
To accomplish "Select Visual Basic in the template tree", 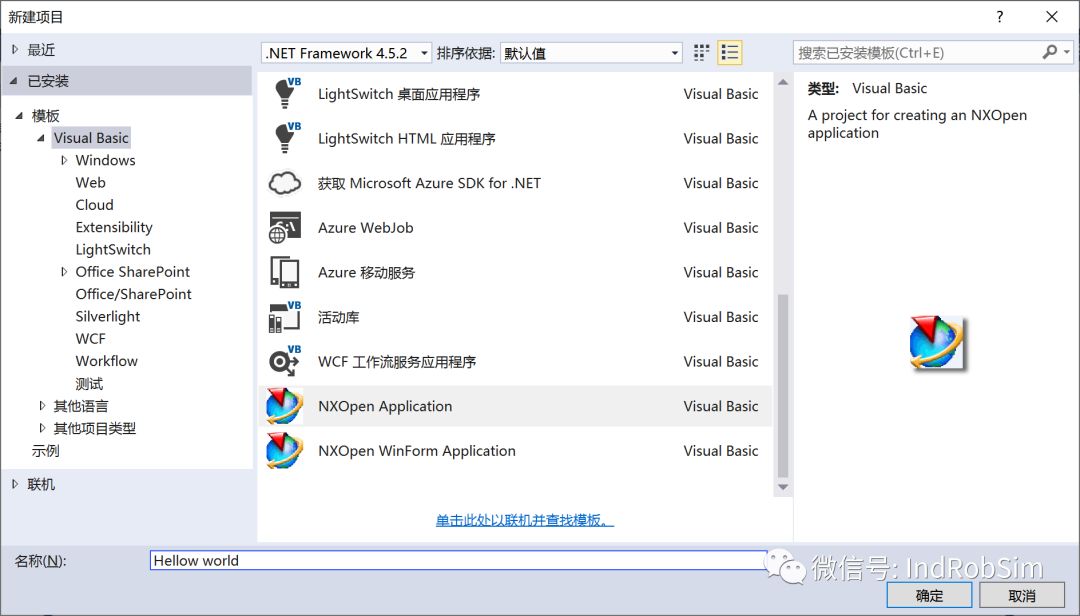I will click(91, 138).
